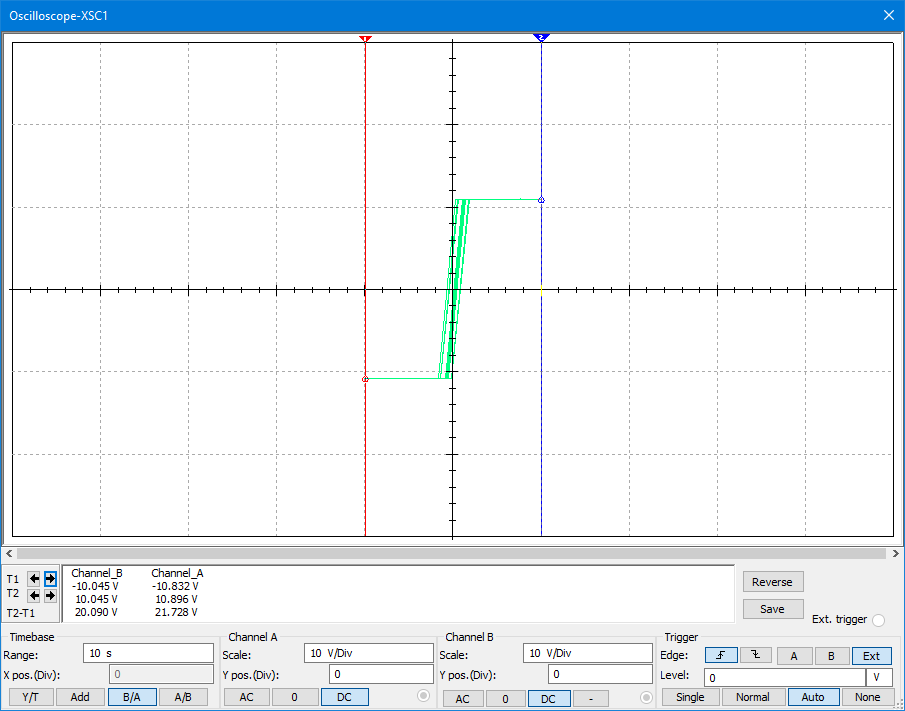905x711 pixels.
Task: Select rising edge trigger icon
Action: pos(720,656)
